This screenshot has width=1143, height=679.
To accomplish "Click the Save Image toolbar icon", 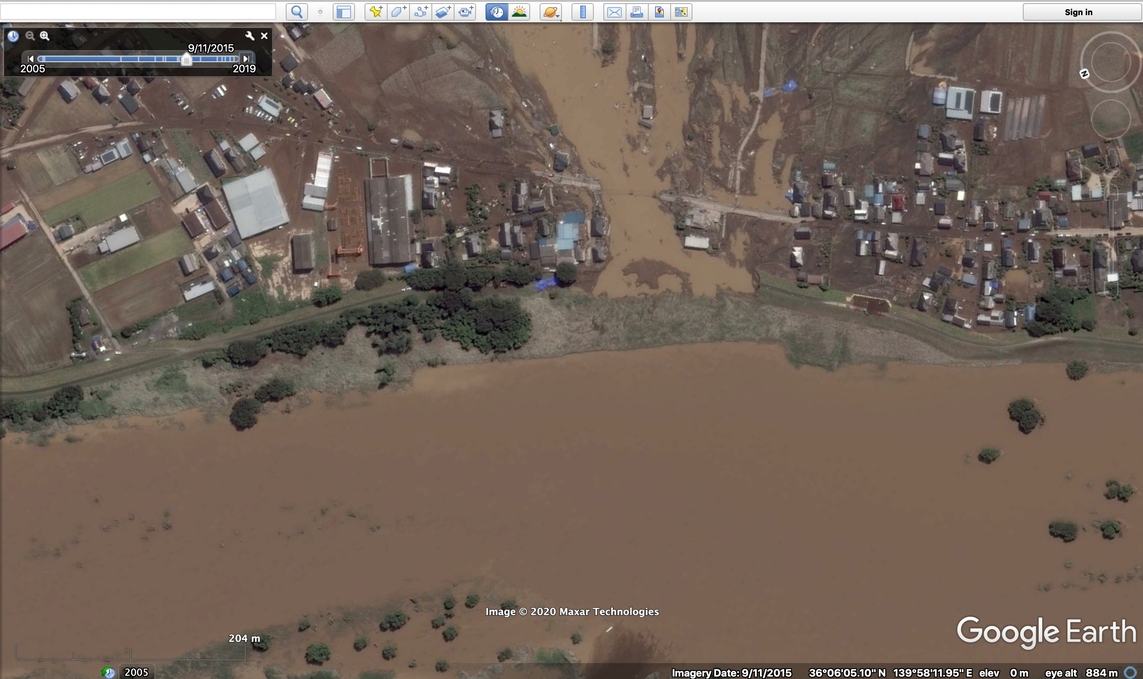I will pyautogui.click(x=659, y=12).
